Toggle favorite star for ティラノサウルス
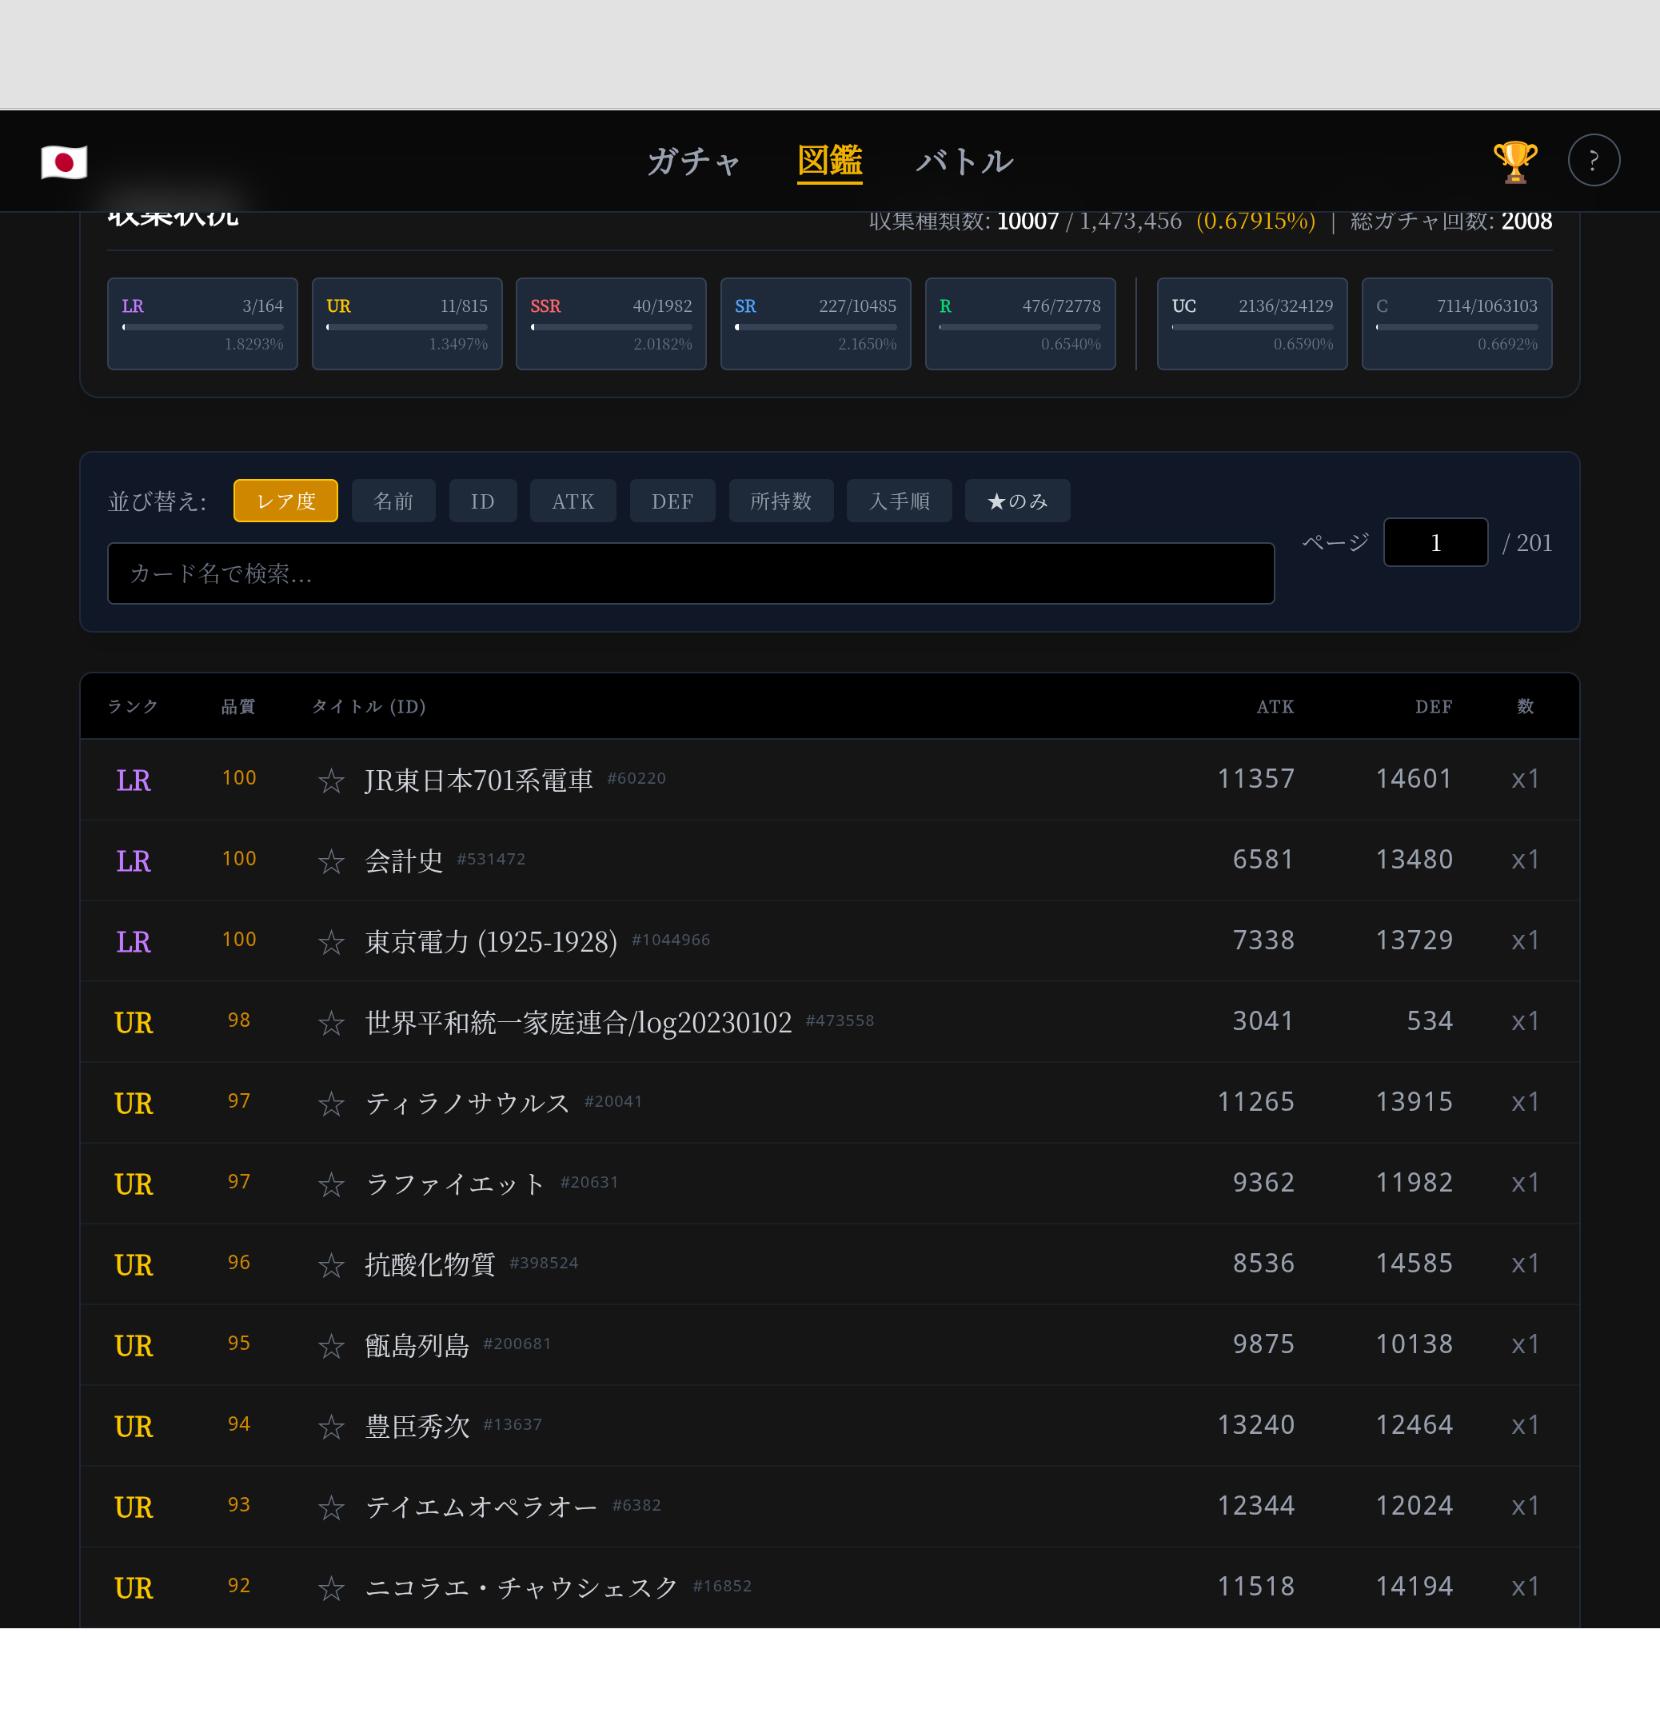Viewport: 1660px width, 1721px height. [x=331, y=1104]
